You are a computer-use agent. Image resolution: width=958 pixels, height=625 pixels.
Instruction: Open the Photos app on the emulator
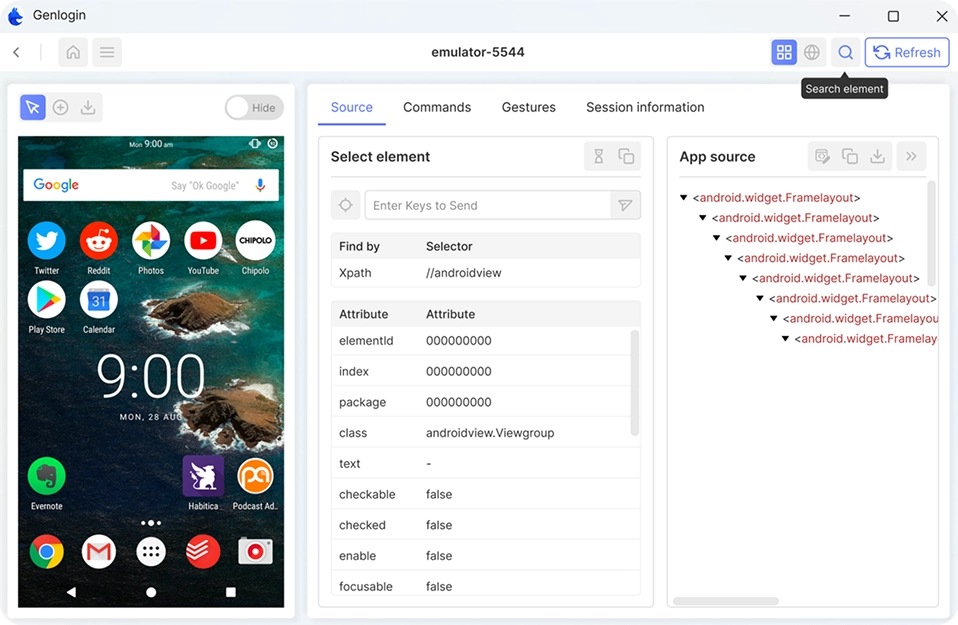pyautogui.click(x=151, y=249)
